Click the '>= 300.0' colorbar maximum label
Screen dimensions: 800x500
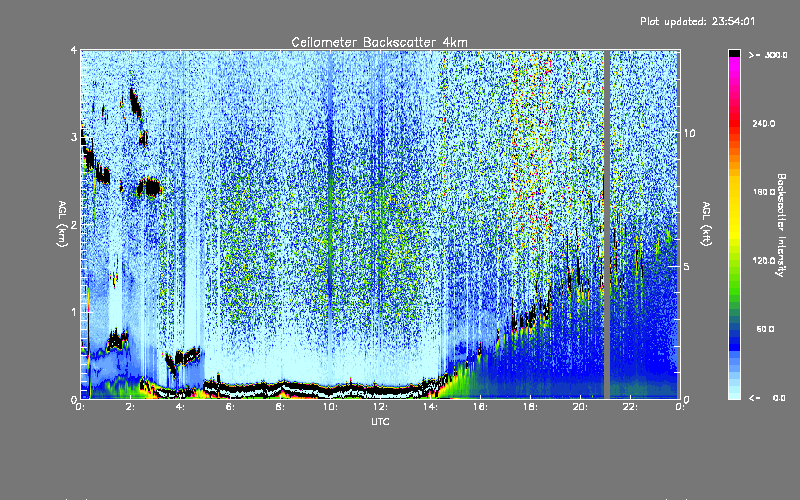click(768, 55)
